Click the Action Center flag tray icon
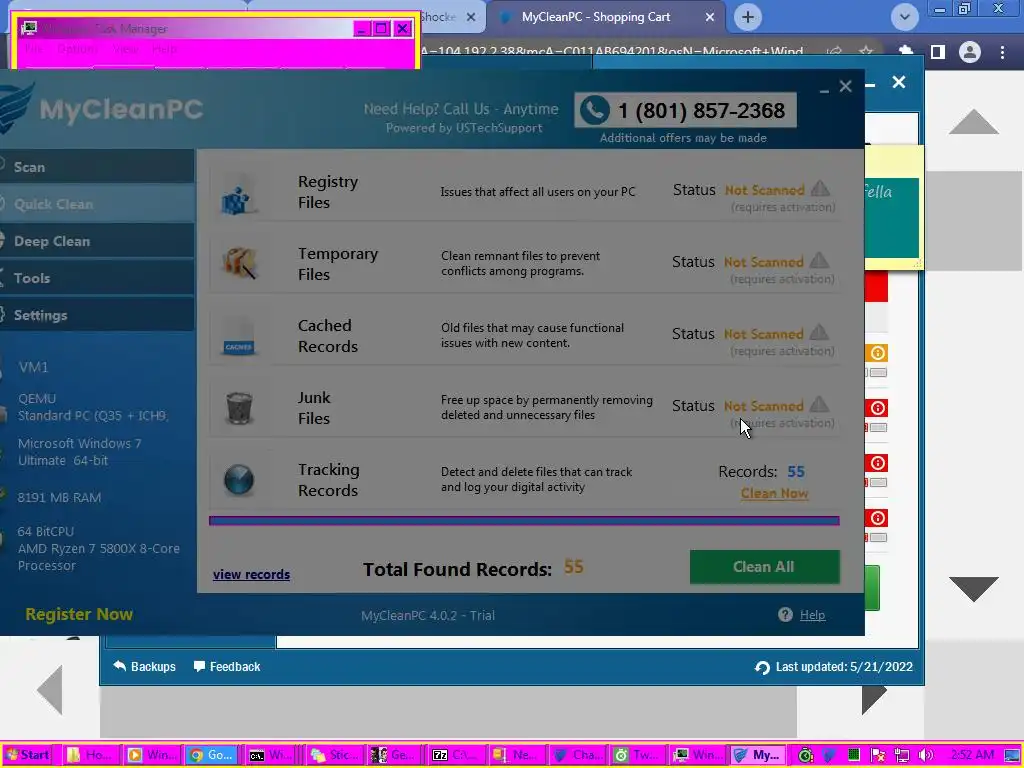 pyautogui.click(x=878, y=755)
